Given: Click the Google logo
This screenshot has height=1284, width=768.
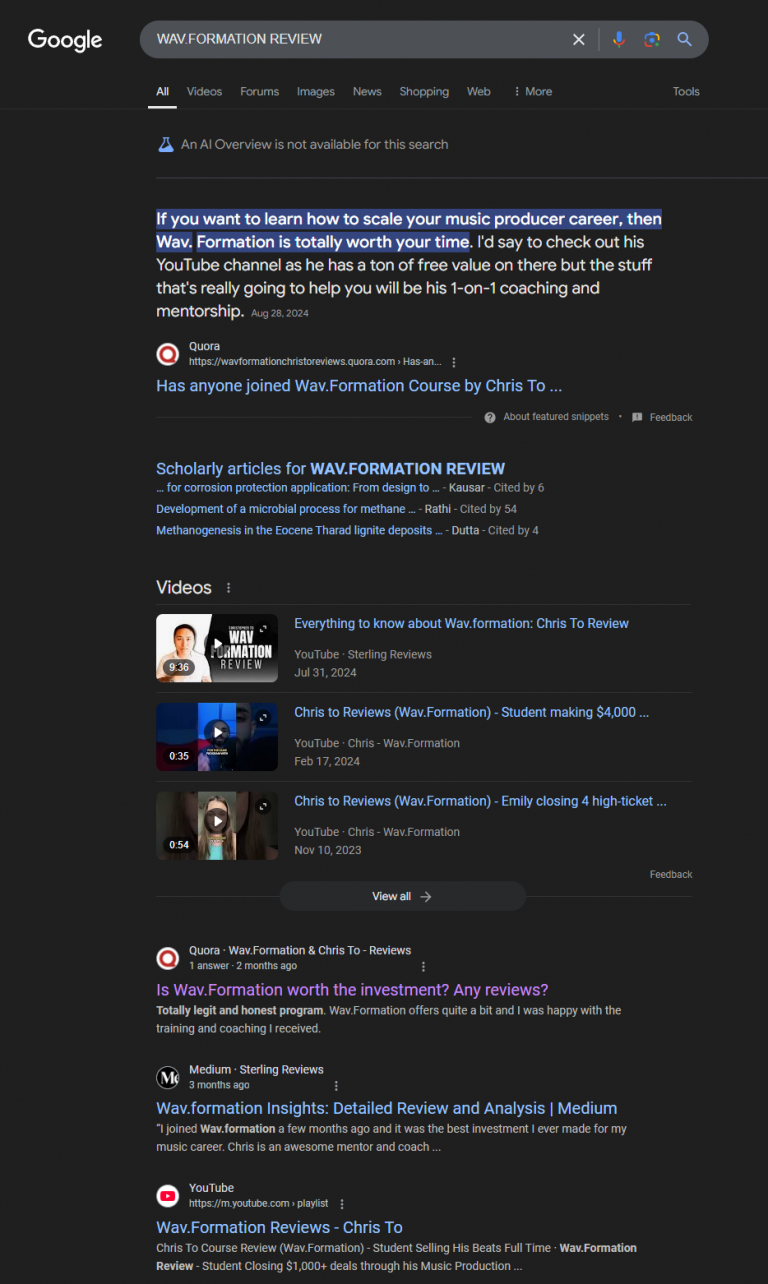Looking at the screenshot, I should (65, 40).
